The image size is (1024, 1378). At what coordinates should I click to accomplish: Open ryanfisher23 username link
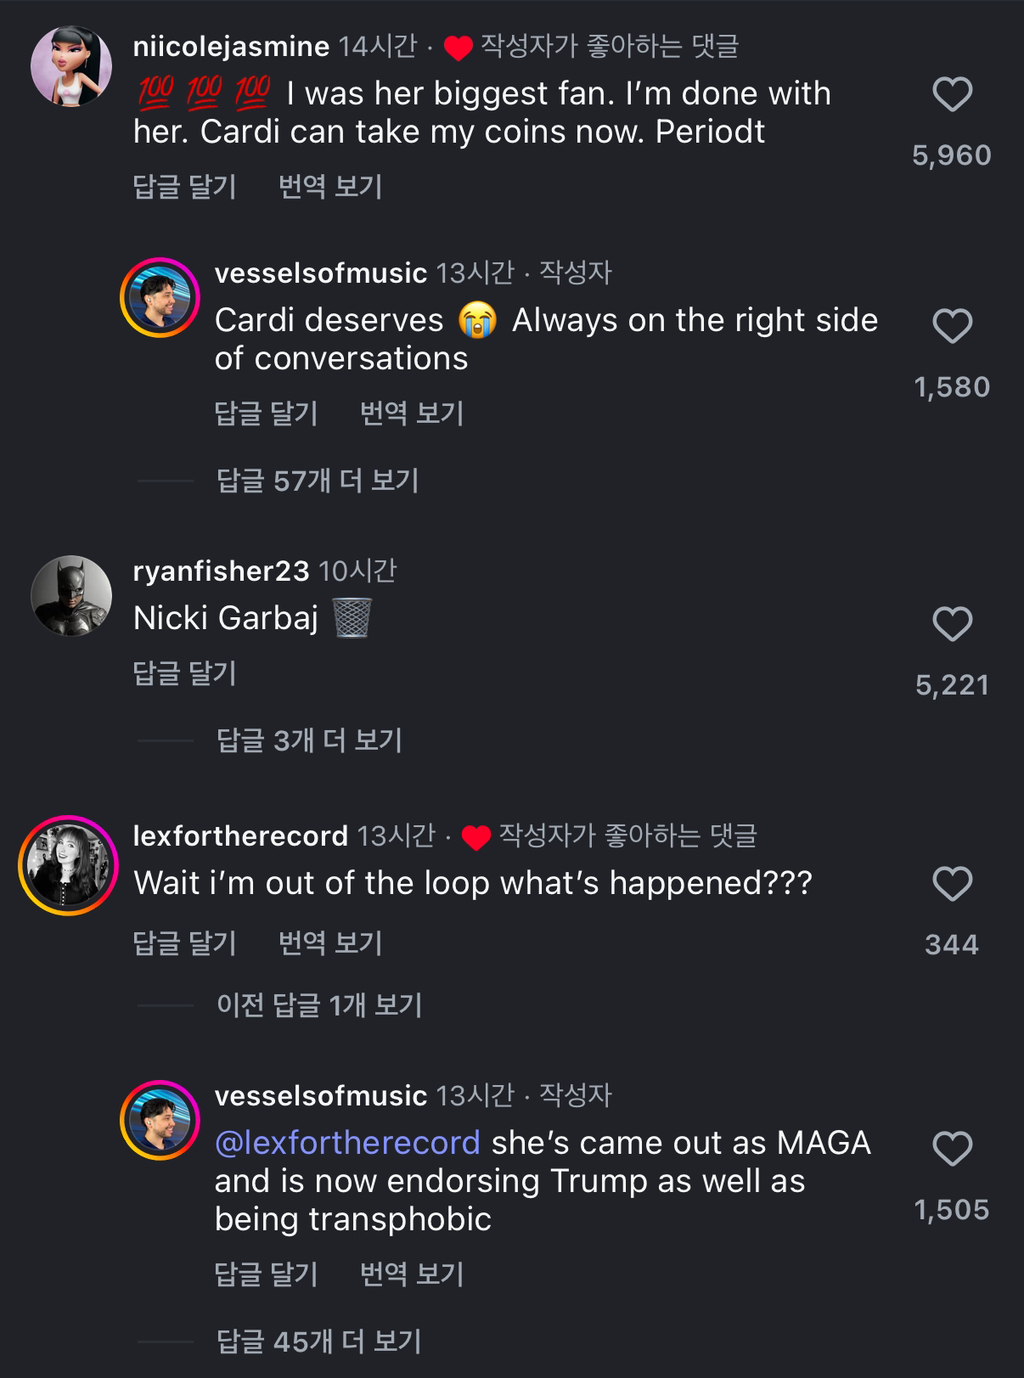(x=221, y=571)
